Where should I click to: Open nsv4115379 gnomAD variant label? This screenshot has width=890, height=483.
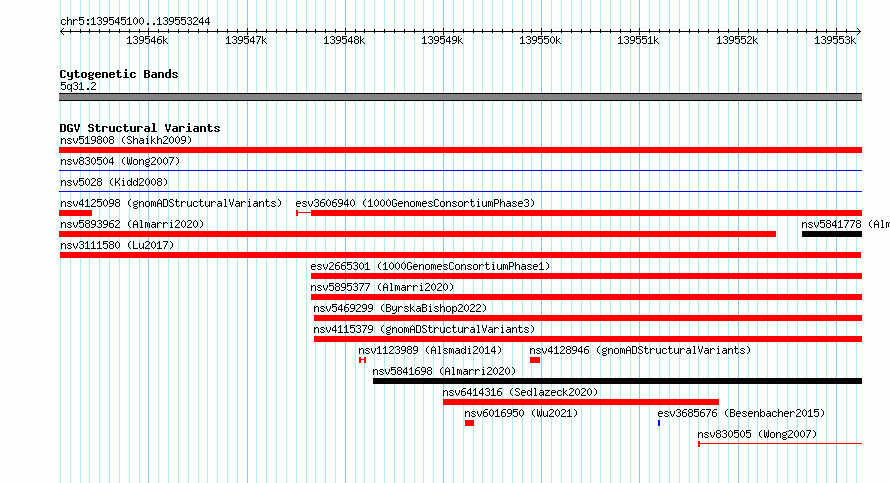click(424, 329)
